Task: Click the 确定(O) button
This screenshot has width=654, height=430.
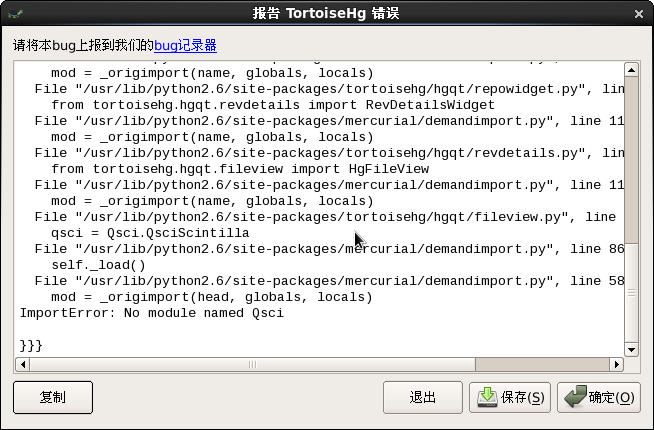Action: 599,397
